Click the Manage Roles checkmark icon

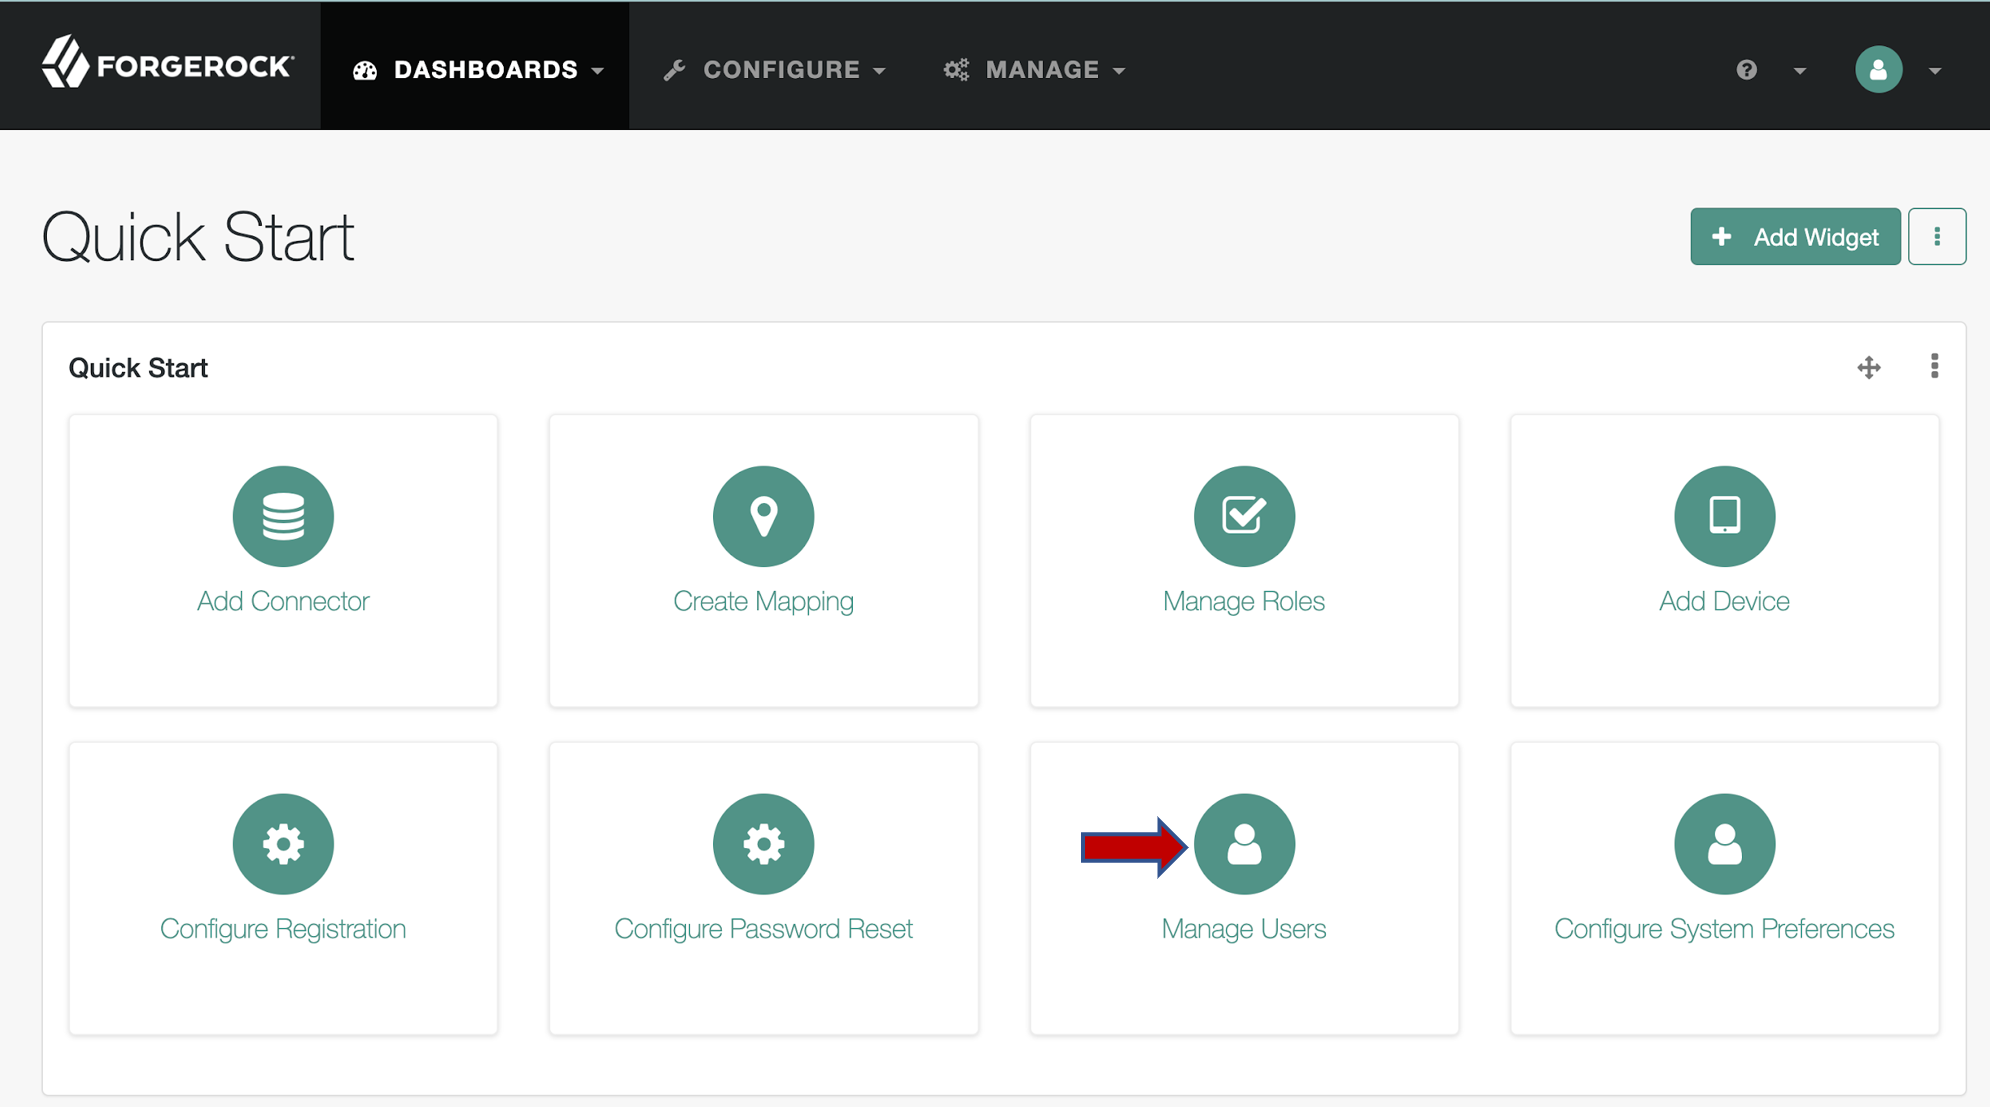point(1244,516)
